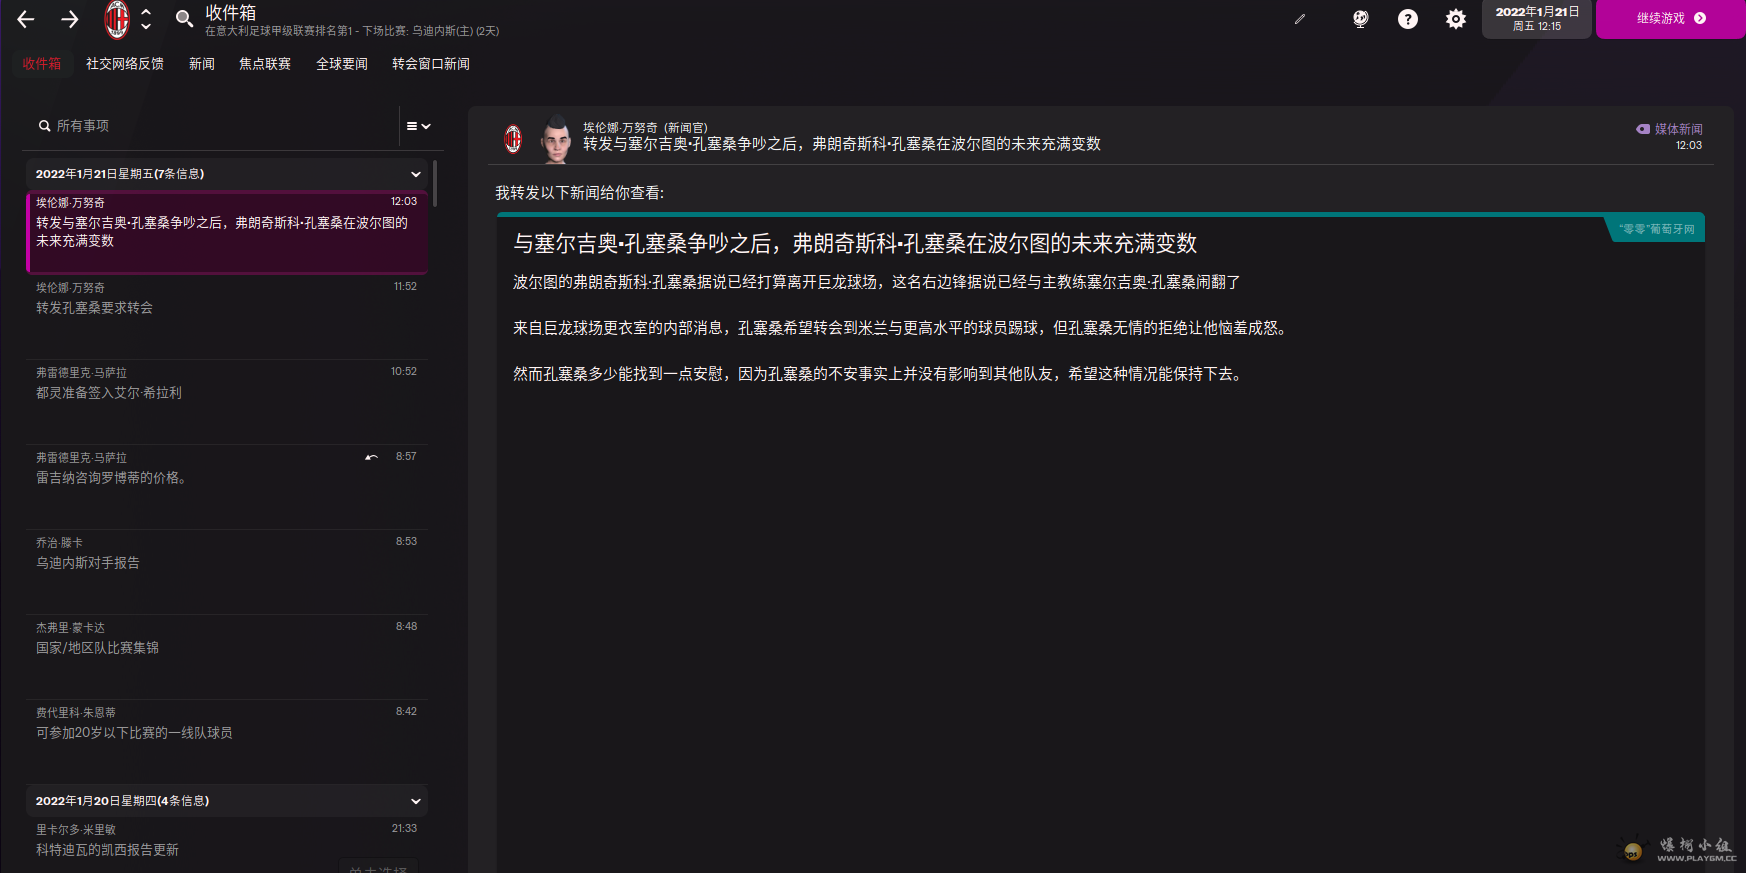Click the forward navigation arrow
Screen dimensions: 1746x873
[70, 19]
